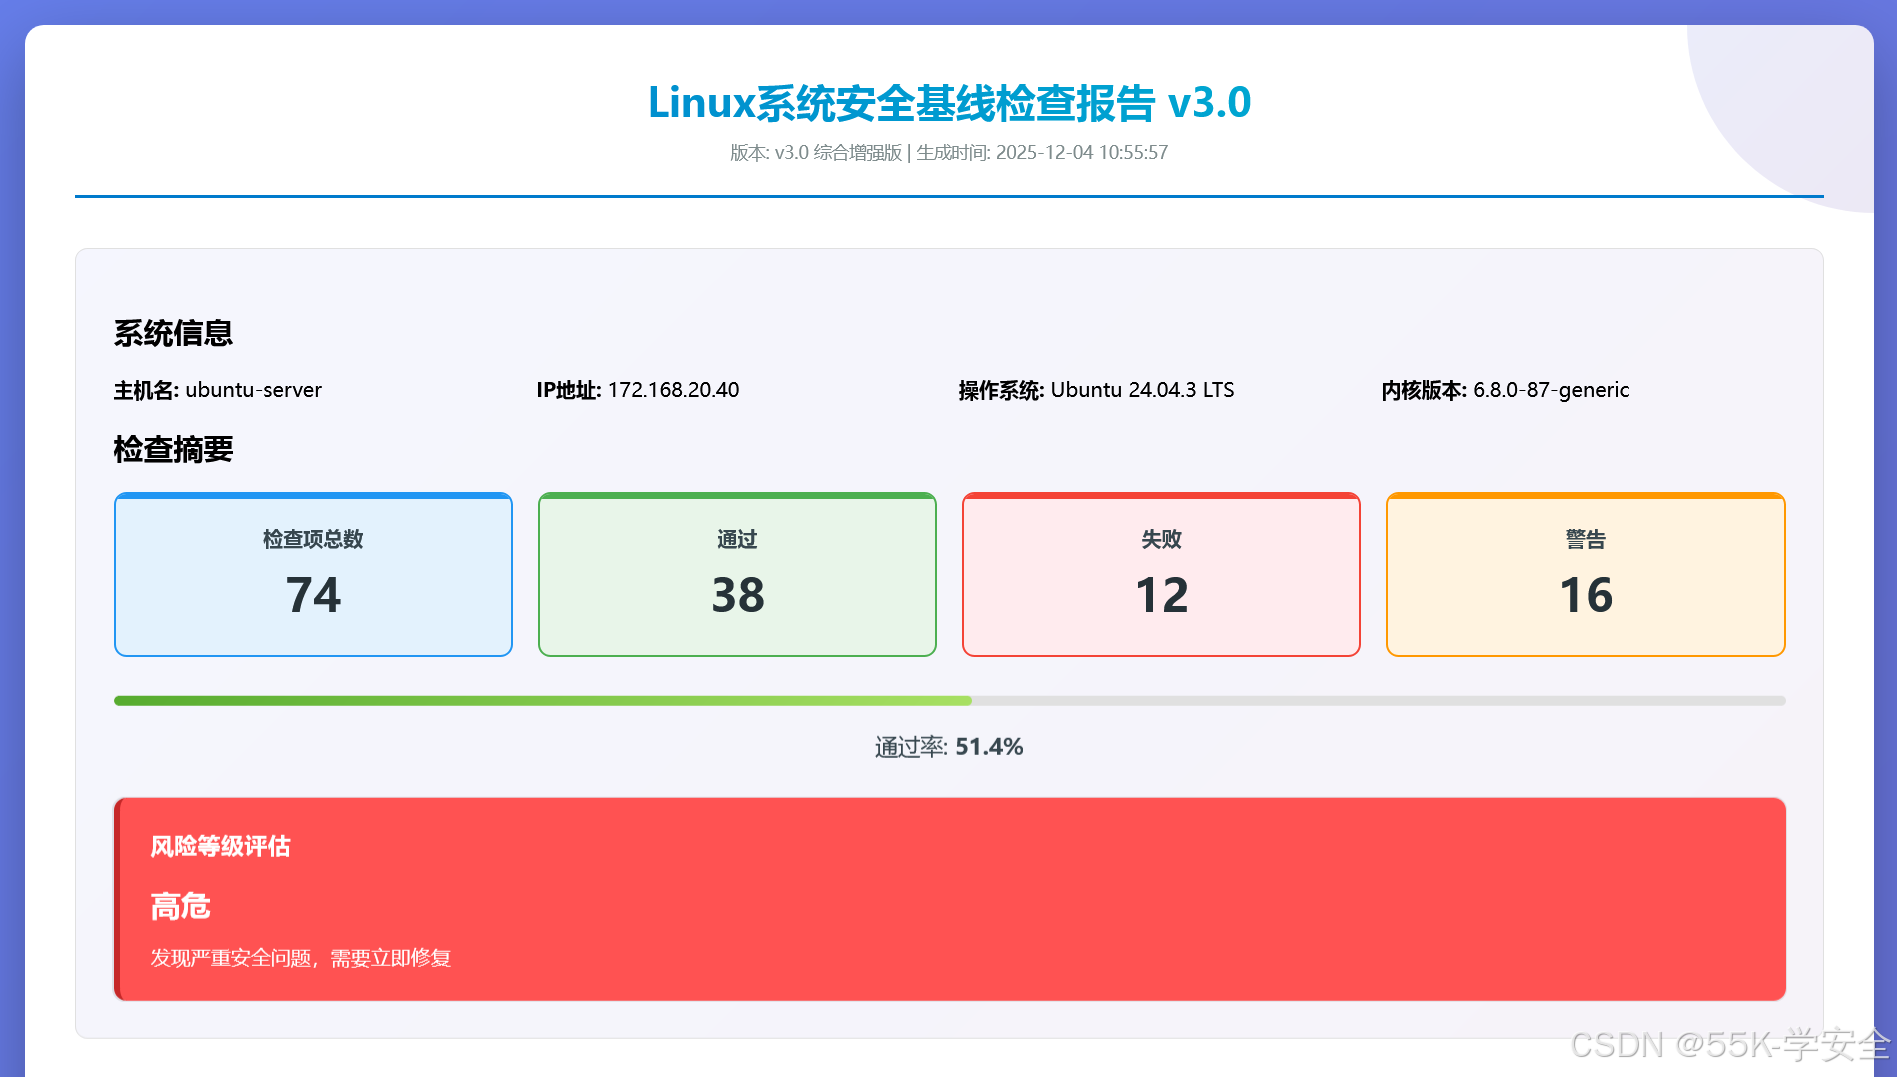Image resolution: width=1897 pixels, height=1077 pixels.
Task: Click the 通过率 51.4% pass-rate text
Action: pyautogui.click(x=947, y=746)
